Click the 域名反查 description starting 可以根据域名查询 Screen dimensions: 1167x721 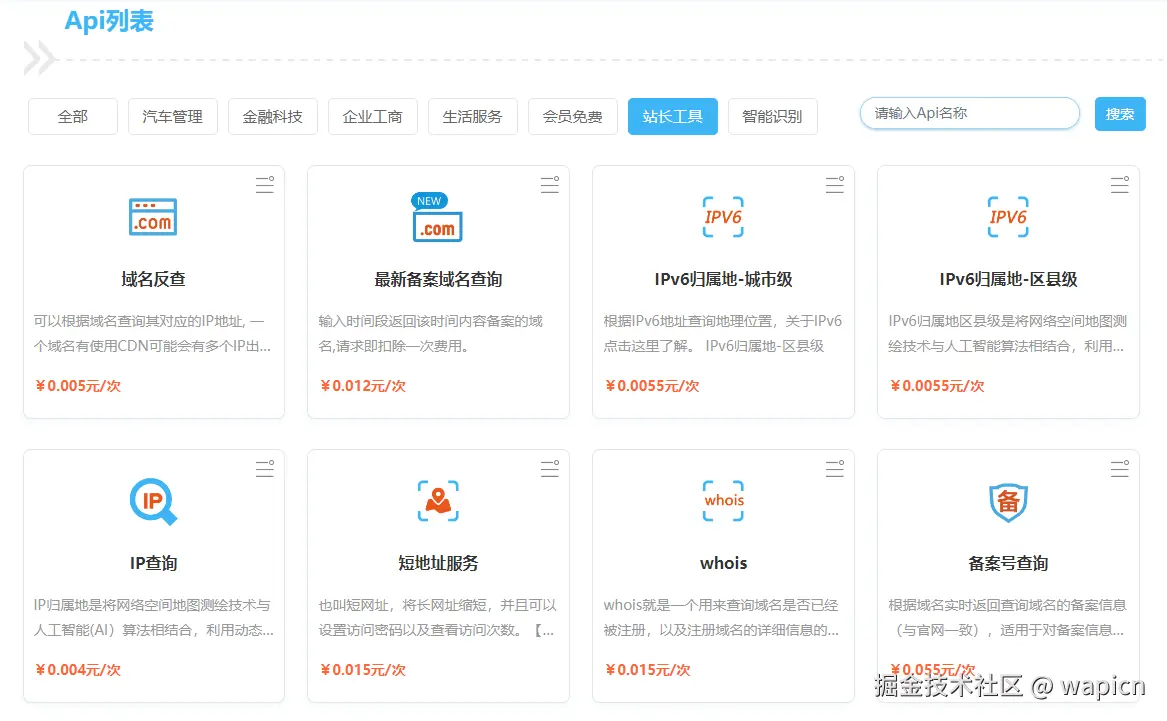click(x=153, y=333)
